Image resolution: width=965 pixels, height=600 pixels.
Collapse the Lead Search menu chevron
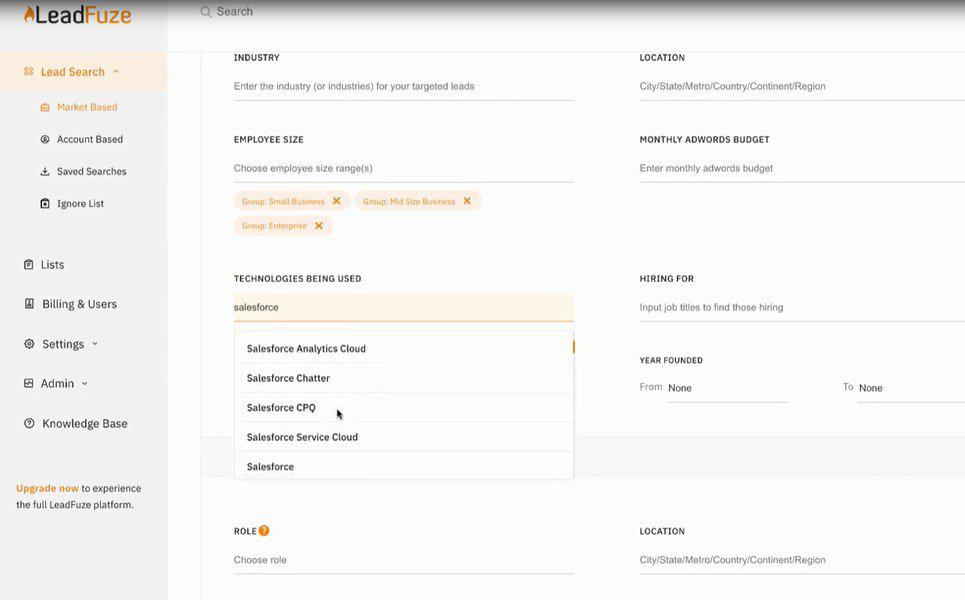pyautogui.click(x=116, y=71)
